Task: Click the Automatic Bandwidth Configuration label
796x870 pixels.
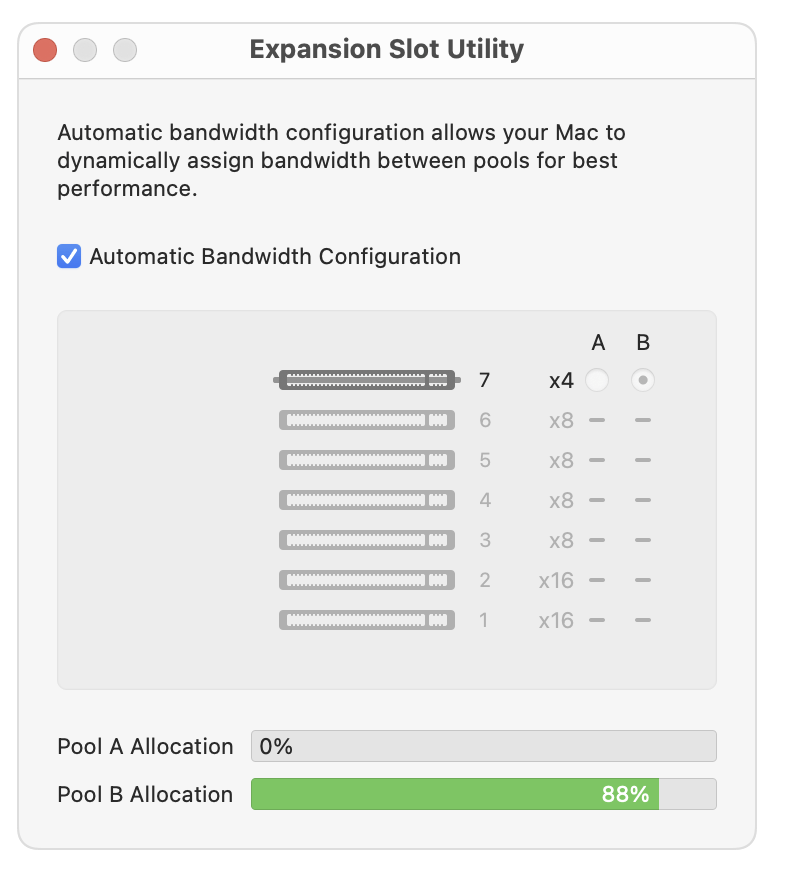Action: [x=275, y=256]
